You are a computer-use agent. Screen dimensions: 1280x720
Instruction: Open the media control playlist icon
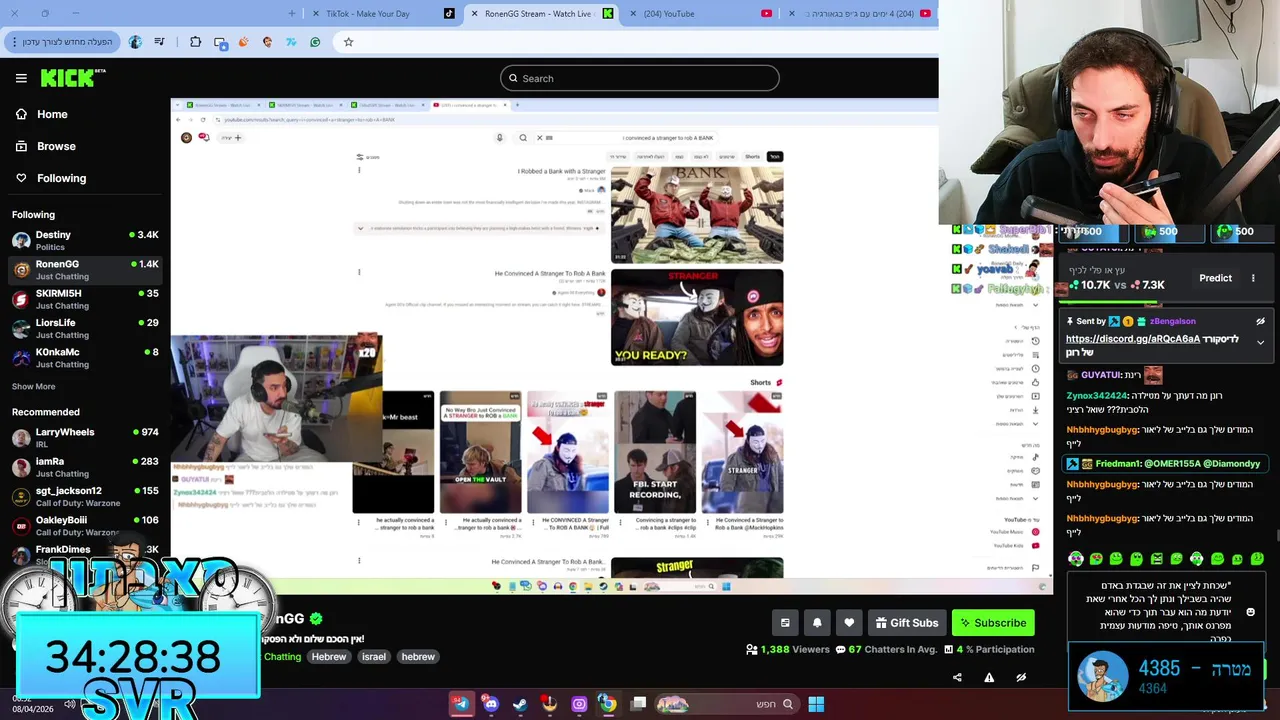159,42
